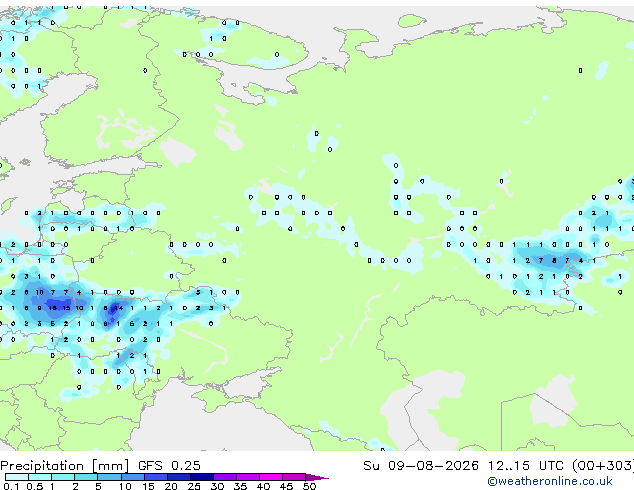Image resolution: width=634 pixels, height=490 pixels.
Task: Click the purple arrow tip above 50
Action: tap(317, 477)
